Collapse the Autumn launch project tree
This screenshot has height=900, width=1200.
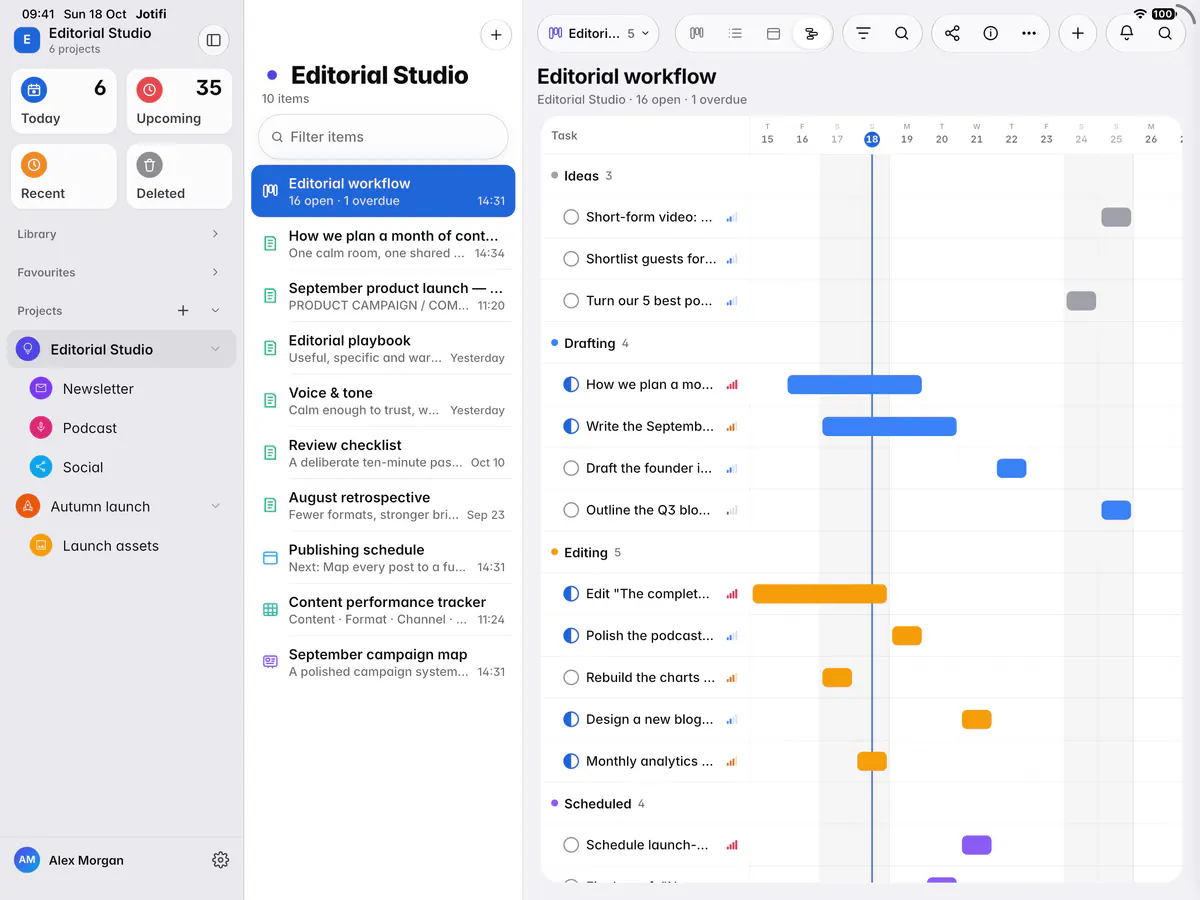215,507
